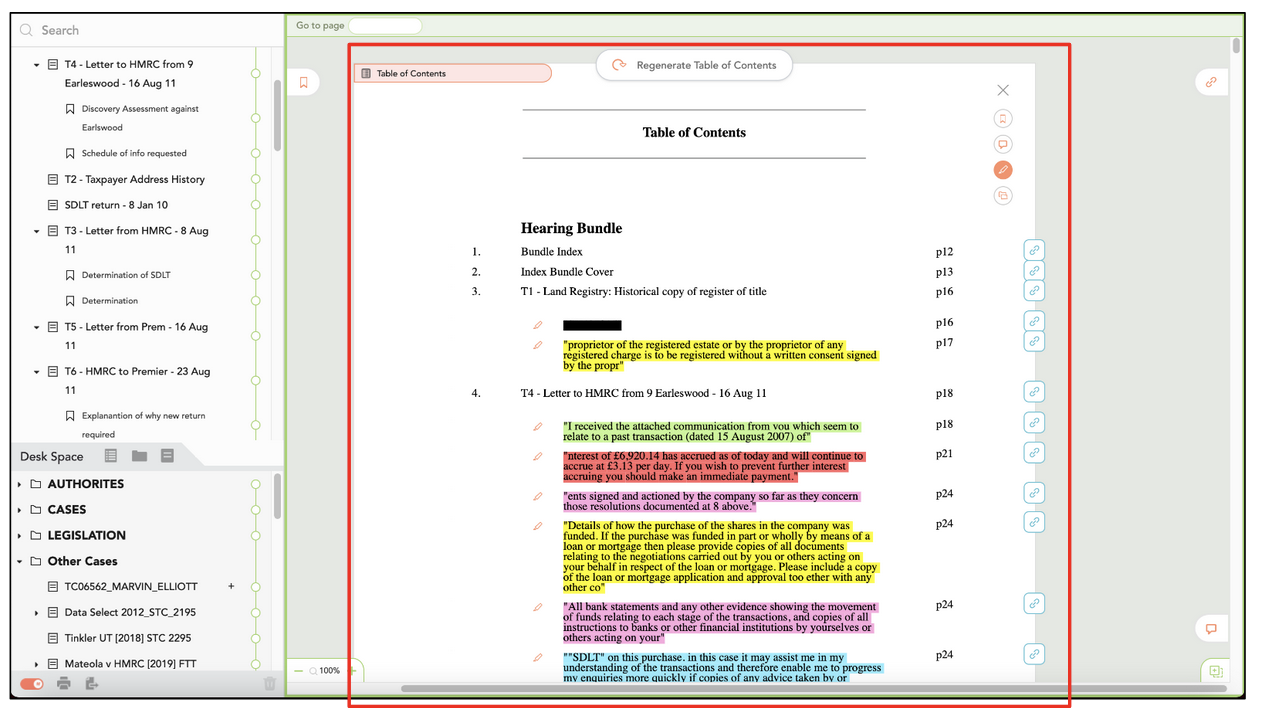The image size is (1266, 720).
Task: Click pen icon beside 'proprietor of the registered estate' highlight
Action: coord(538,345)
